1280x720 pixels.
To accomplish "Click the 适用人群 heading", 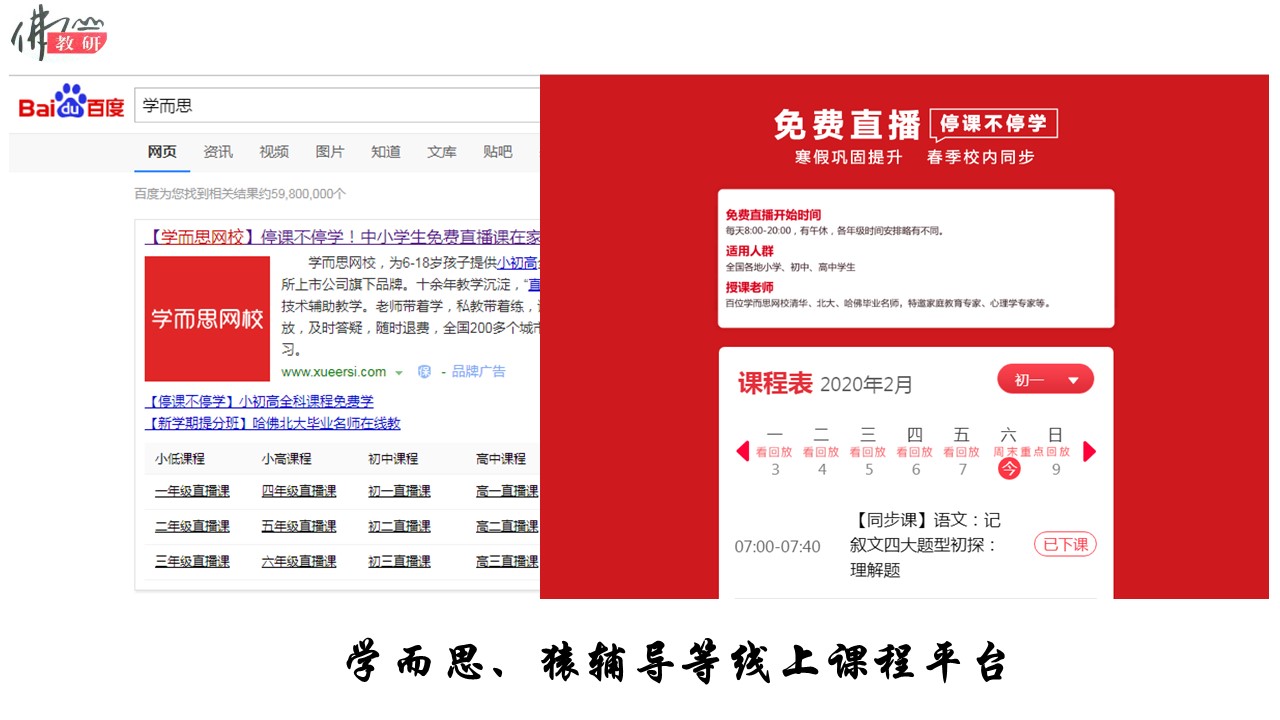I will pos(750,251).
